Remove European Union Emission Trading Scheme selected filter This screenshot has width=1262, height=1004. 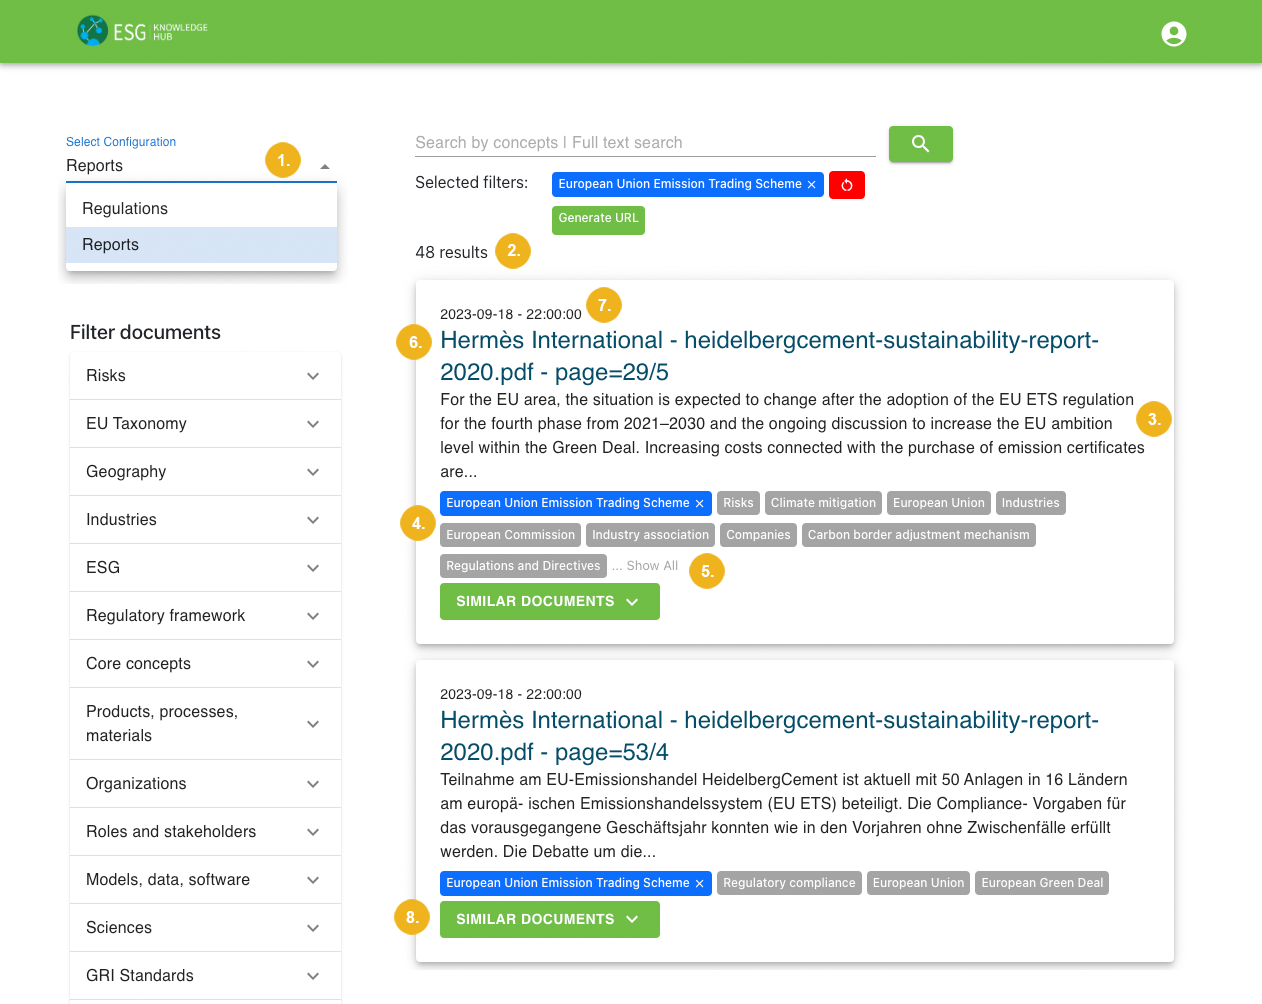click(812, 185)
